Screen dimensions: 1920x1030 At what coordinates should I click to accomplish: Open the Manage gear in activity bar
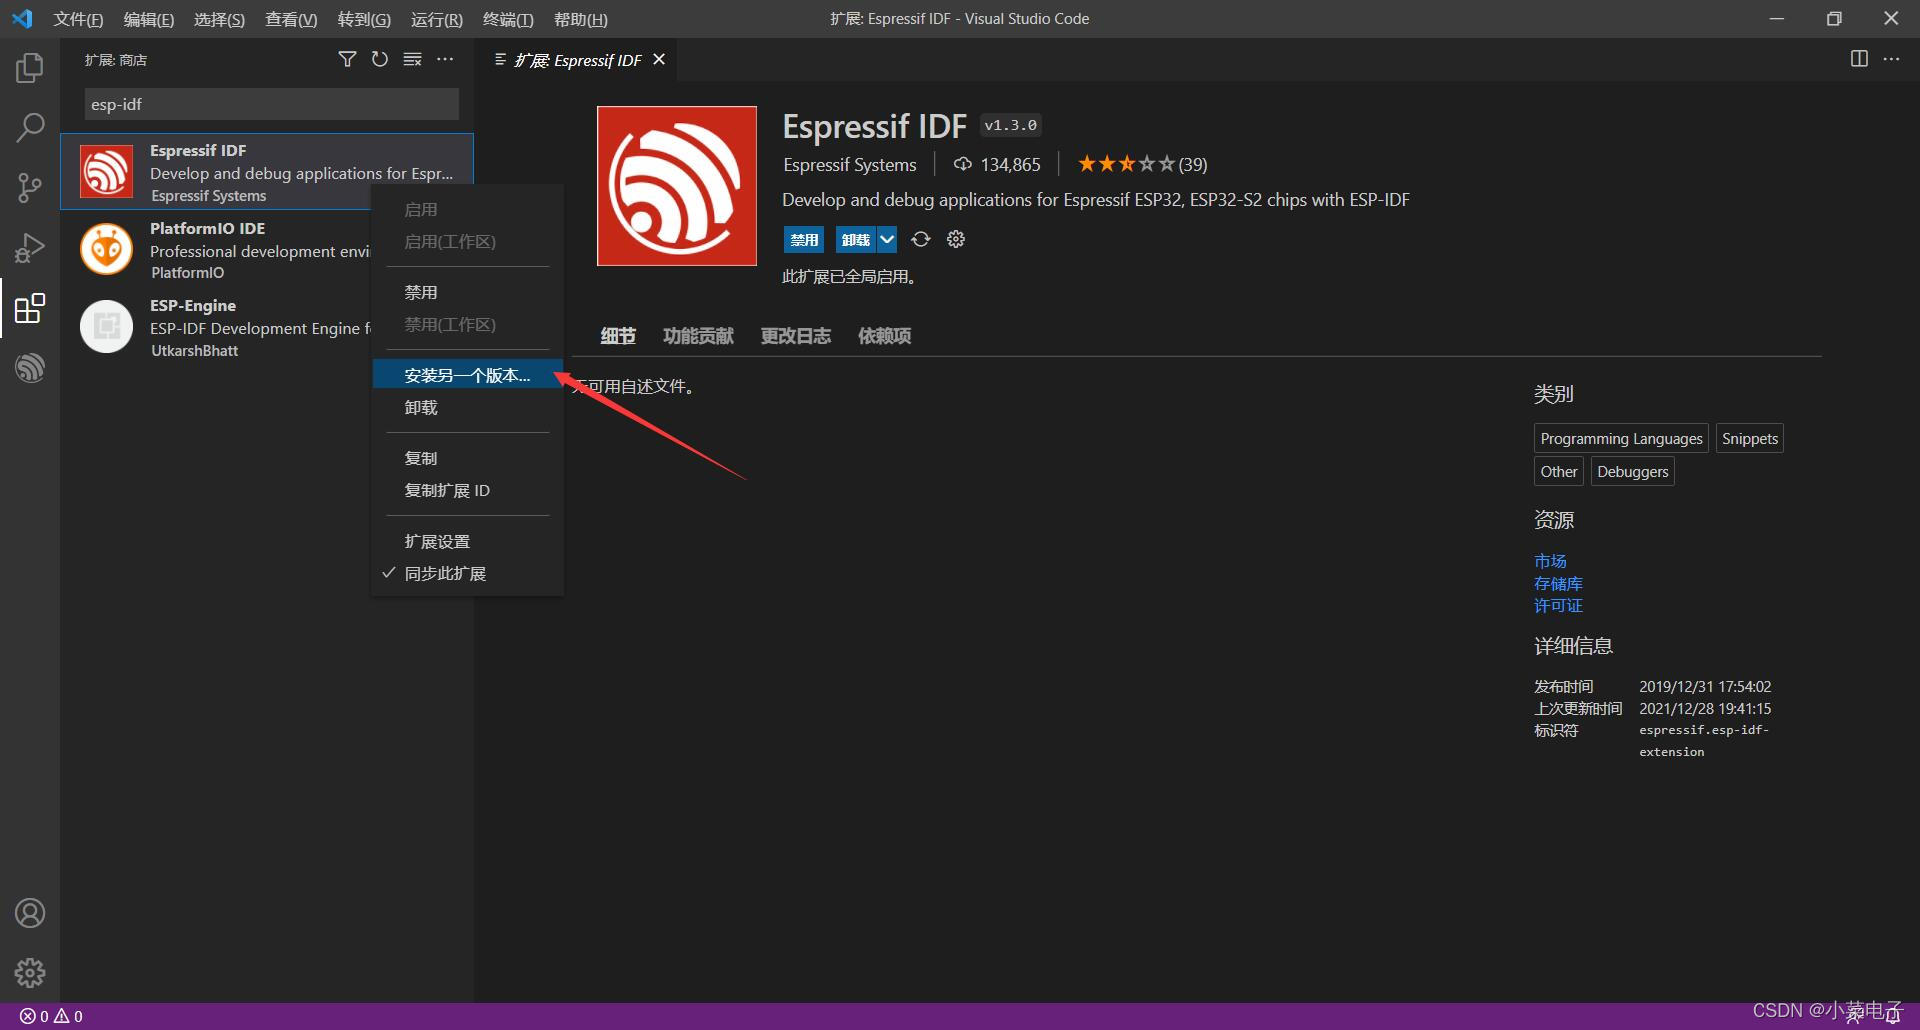[30, 973]
